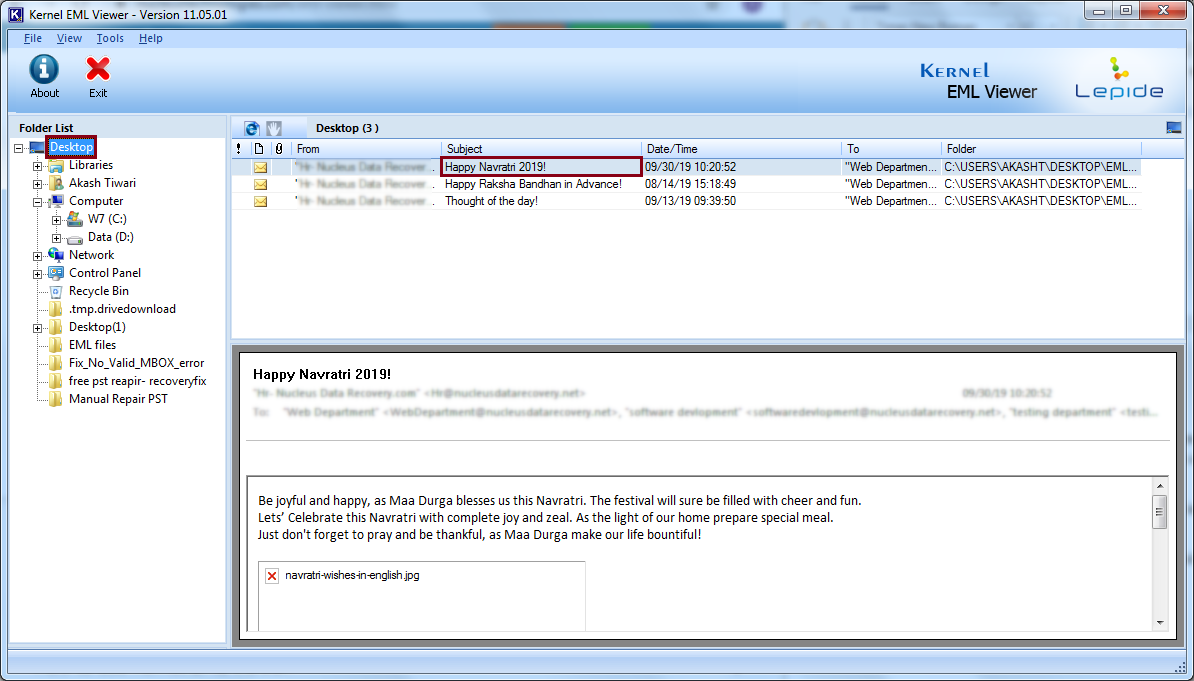Screen dimensions: 1194x681
Task: Expand the Network tree node
Action: click(37, 257)
